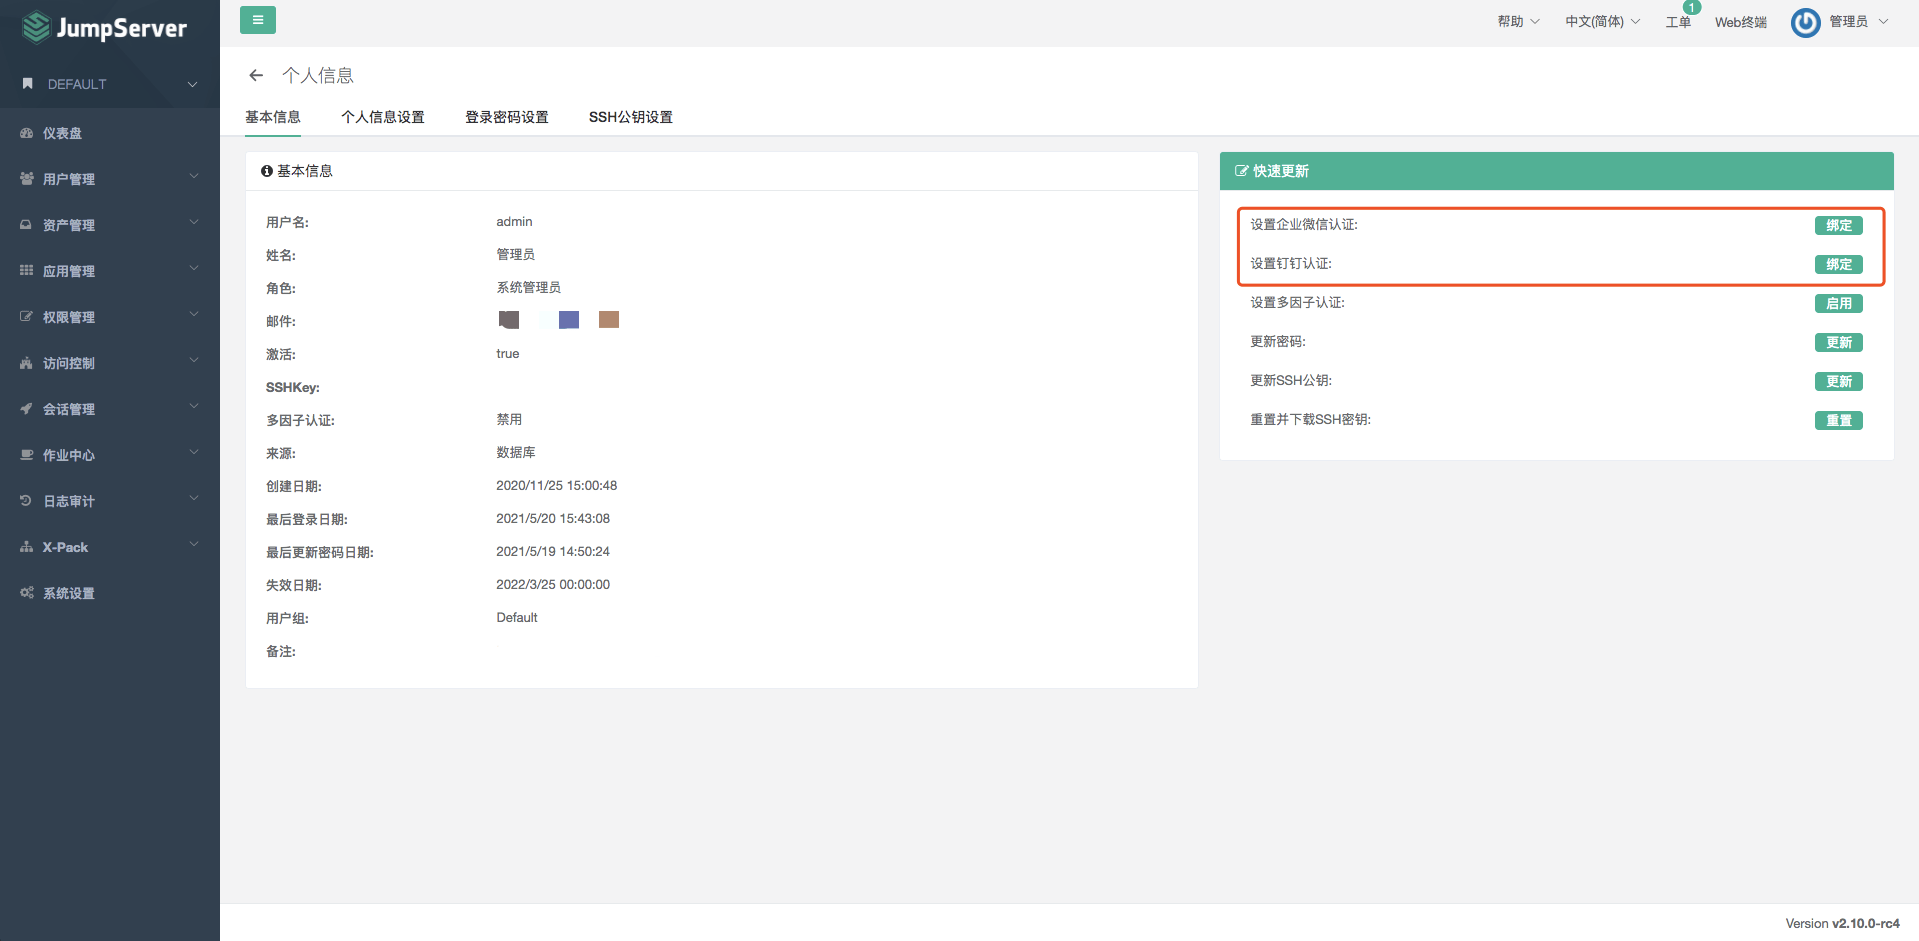Click 更新 button for 更新密码

click(1838, 342)
